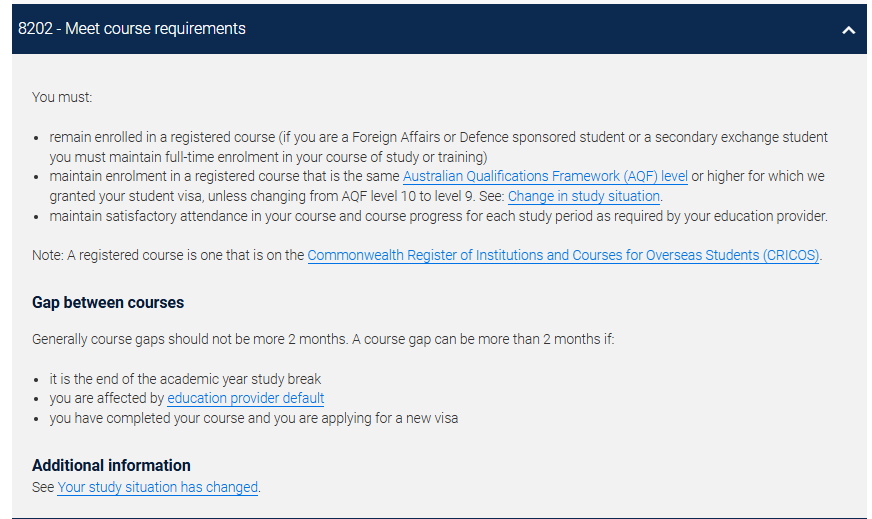
Task: Click the 'Generally course gaps' paragraph
Action: coord(322,339)
